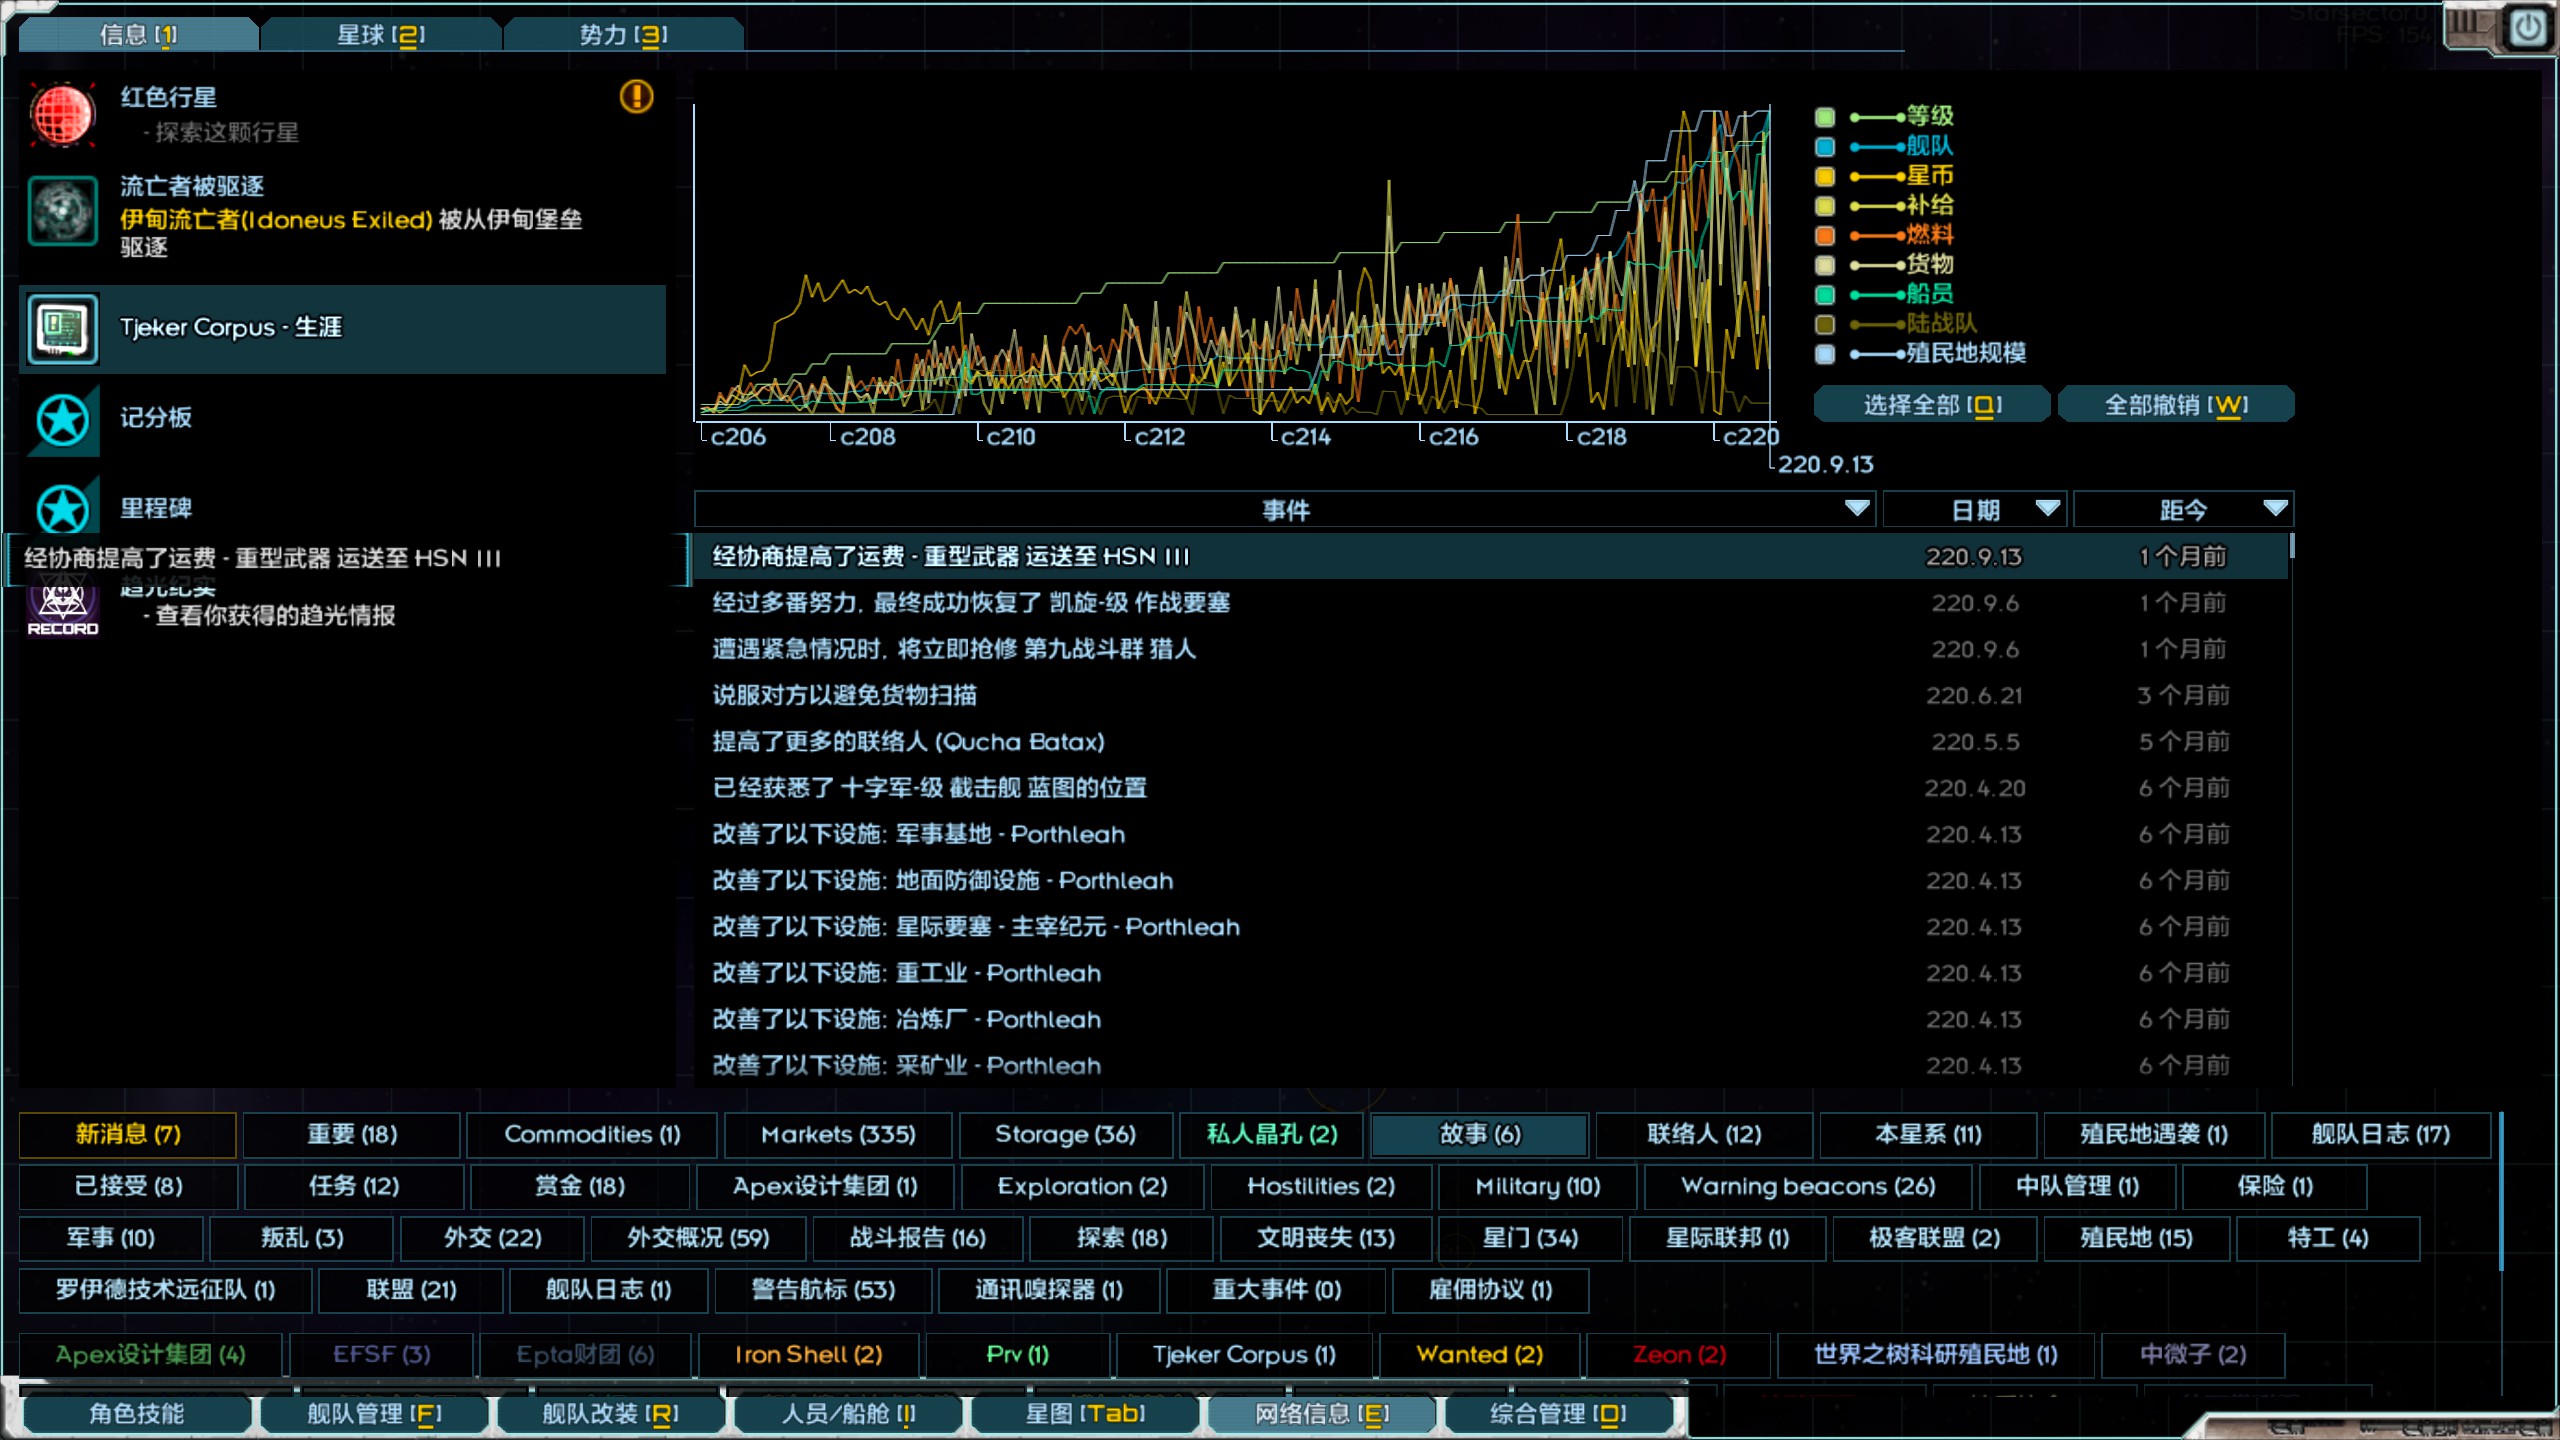The height and width of the screenshot is (1440, 2560).
Task: Click the yellow exclamation alert icon
Action: [x=636, y=97]
